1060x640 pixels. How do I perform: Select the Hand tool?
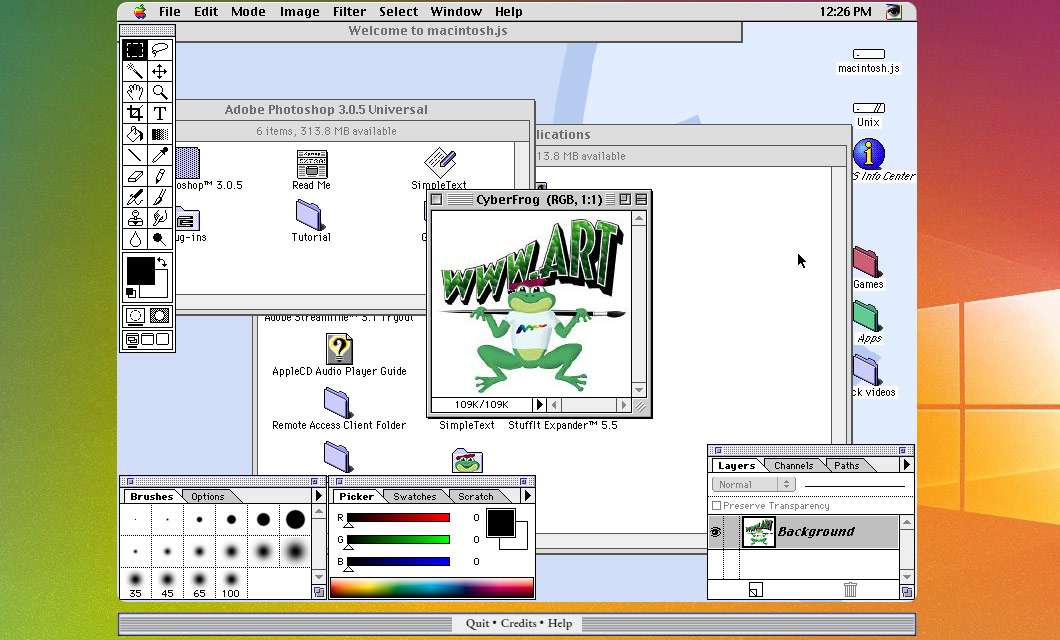(135, 92)
